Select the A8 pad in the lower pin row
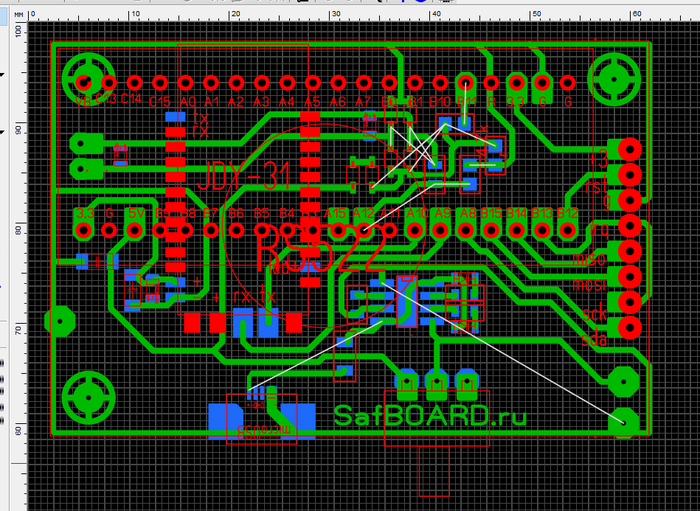700x511 pixels. 465,230
